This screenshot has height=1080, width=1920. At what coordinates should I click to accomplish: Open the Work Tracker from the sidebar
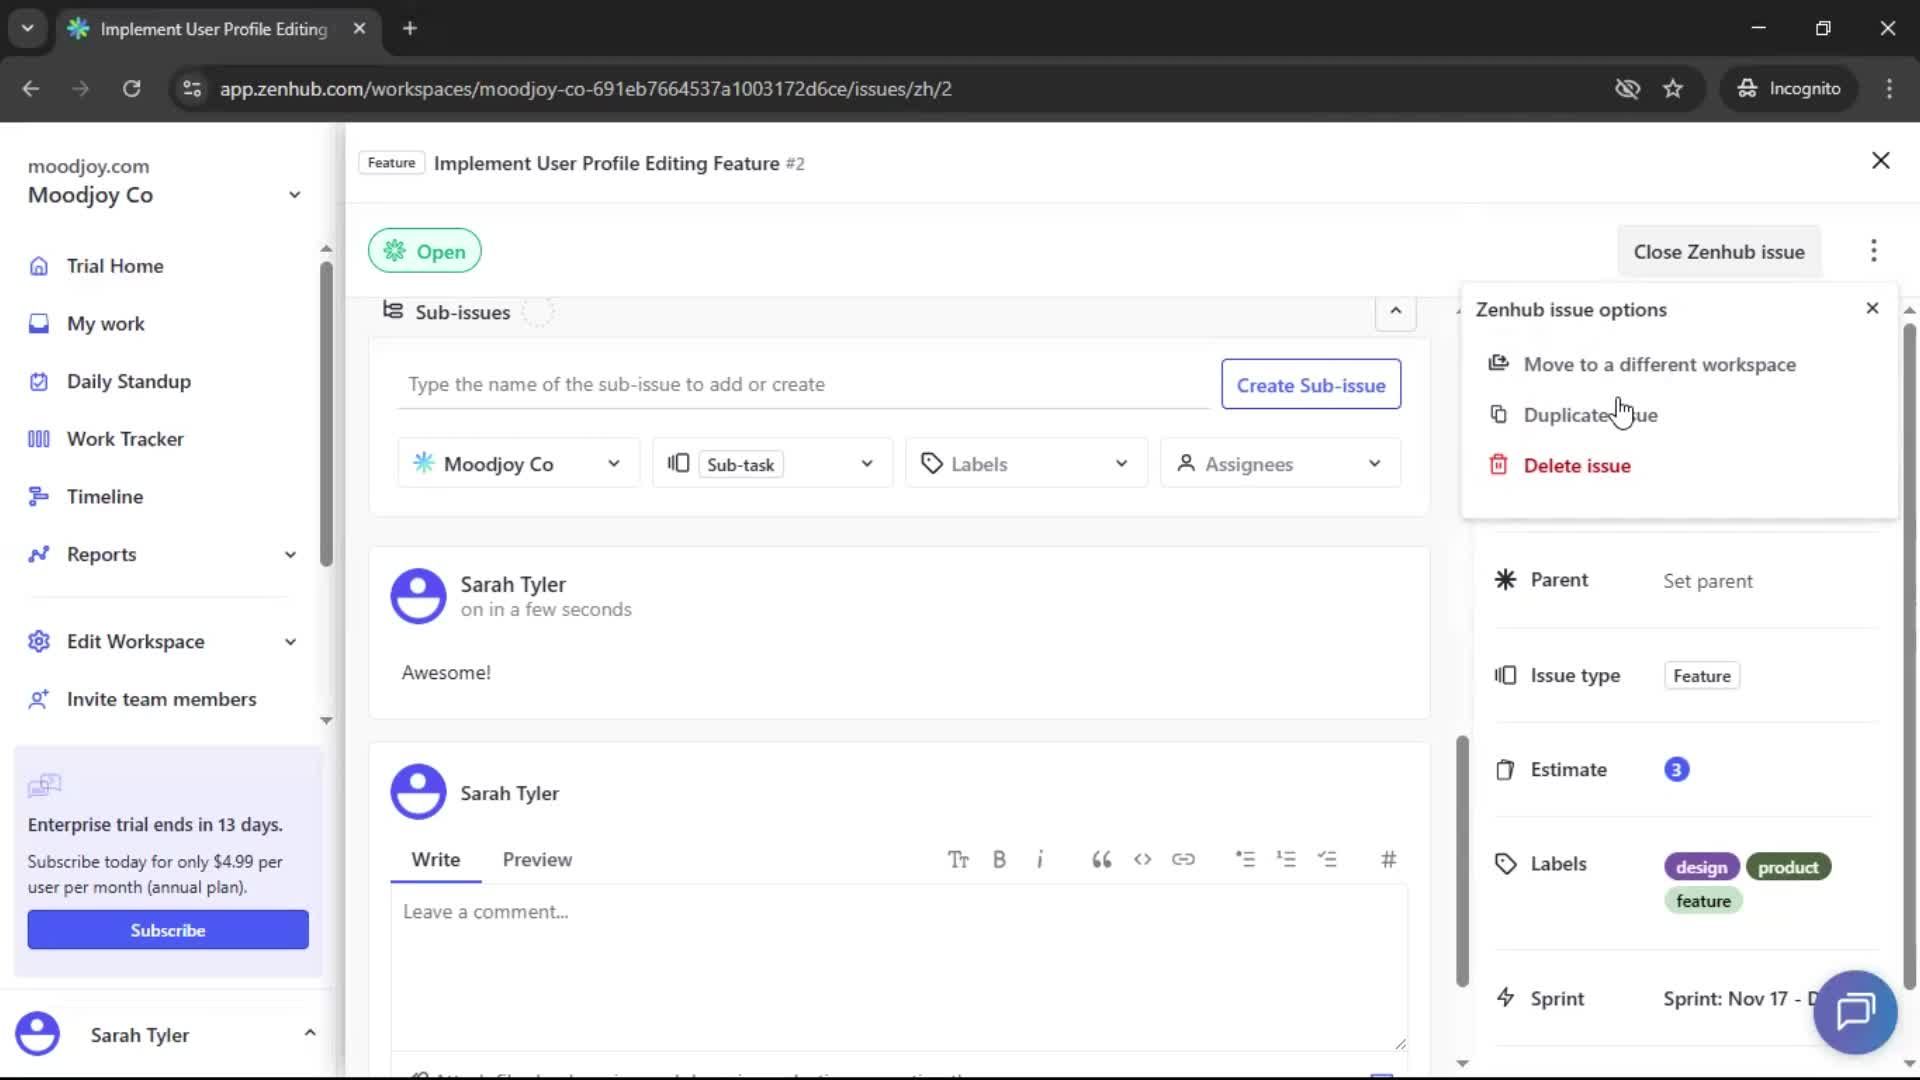coord(124,438)
